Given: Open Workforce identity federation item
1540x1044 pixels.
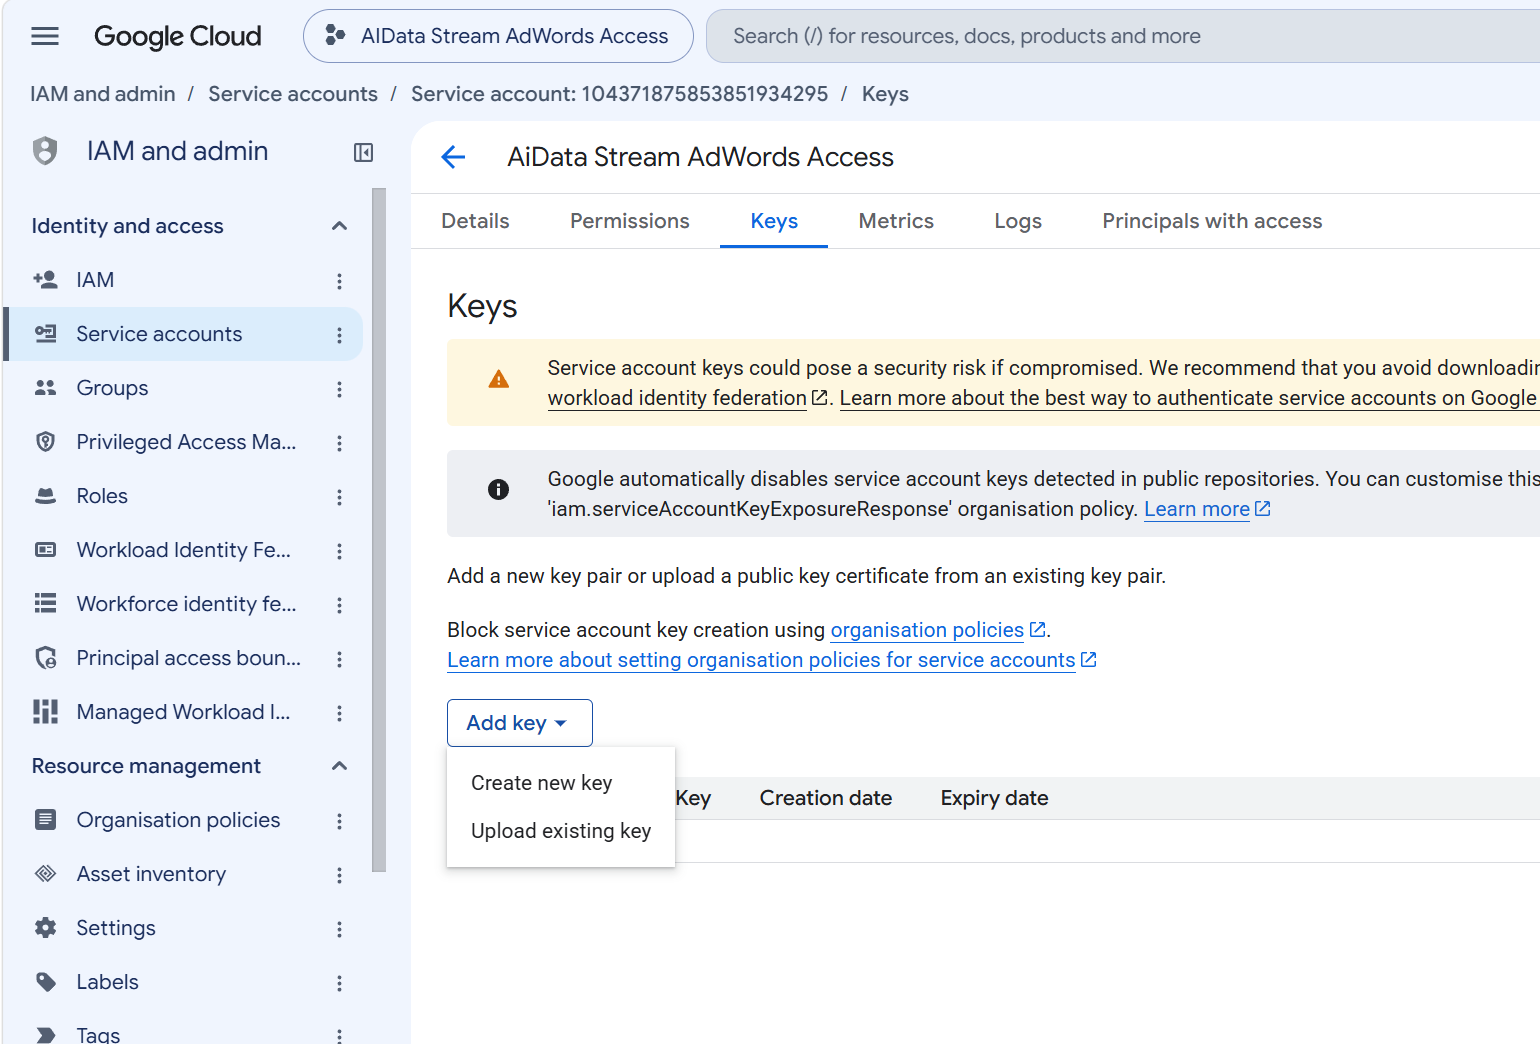Looking at the screenshot, I should click(x=186, y=604).
